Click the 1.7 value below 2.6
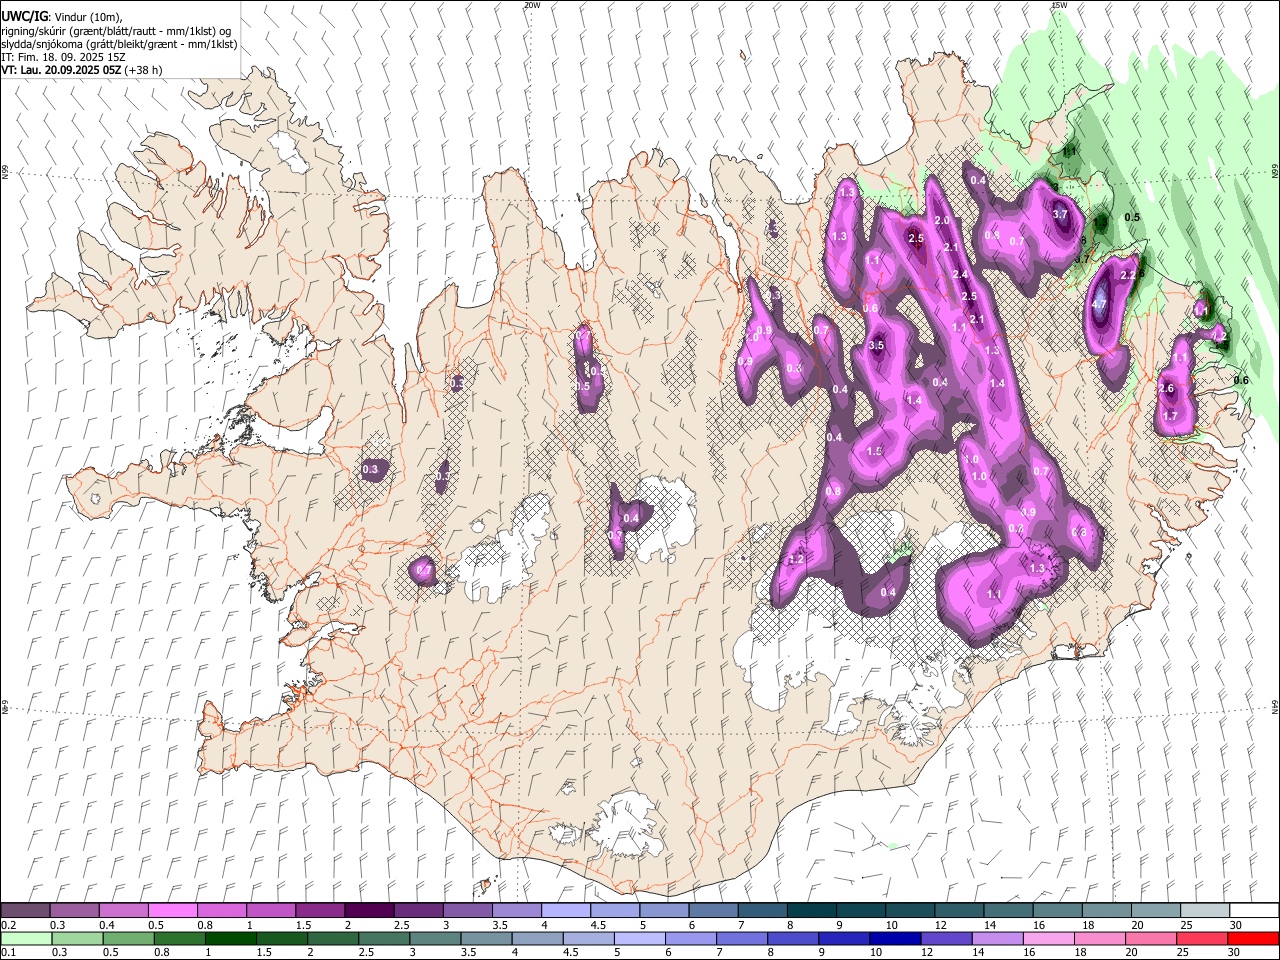The image size is (1280, 960). pos(1171,415)
